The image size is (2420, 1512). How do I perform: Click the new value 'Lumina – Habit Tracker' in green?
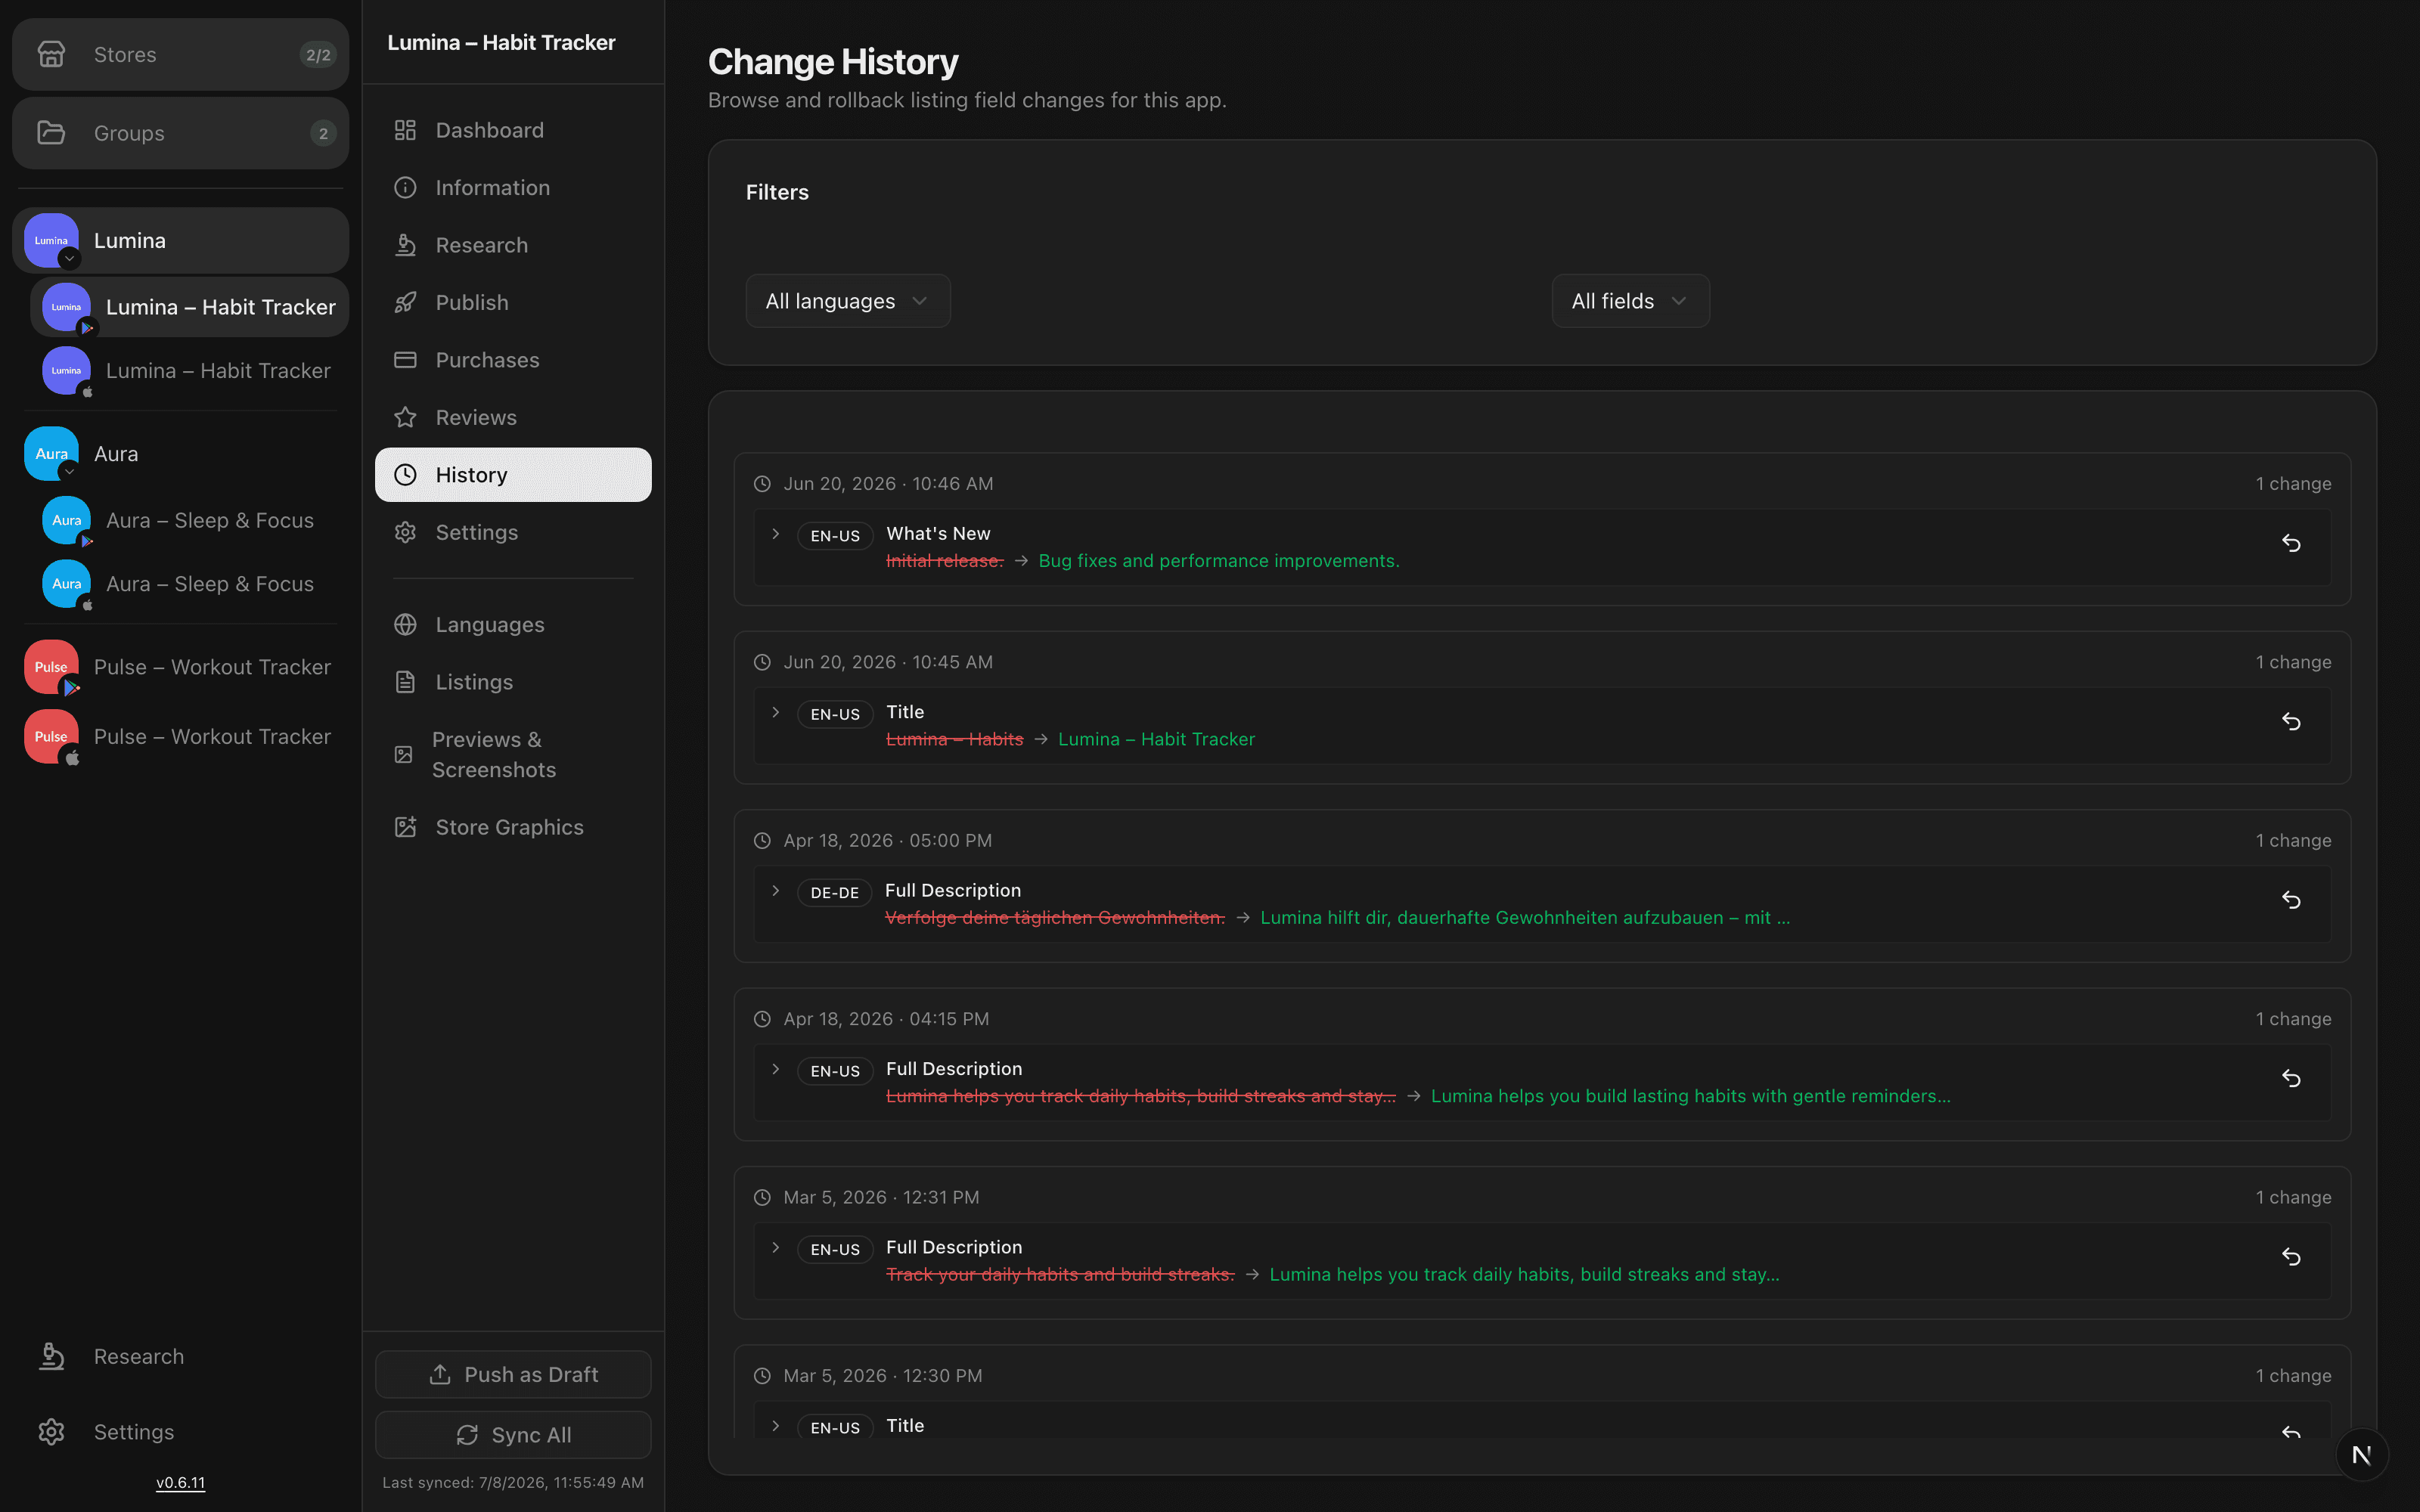click(1156, 739)
